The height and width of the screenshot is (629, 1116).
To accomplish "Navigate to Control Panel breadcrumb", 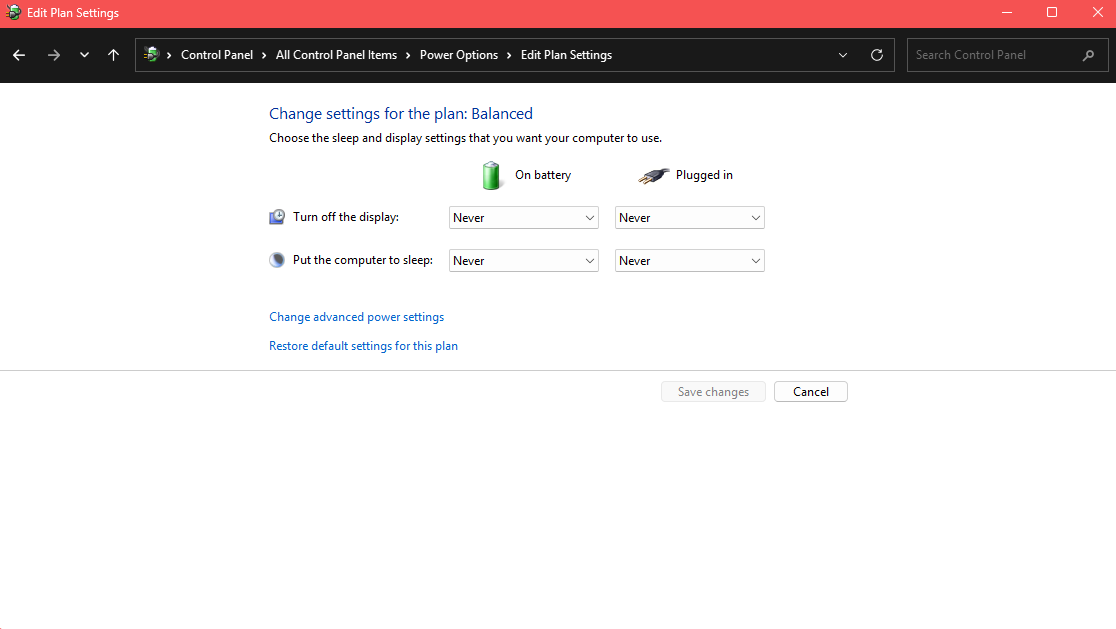I will [x=217, y=55].
